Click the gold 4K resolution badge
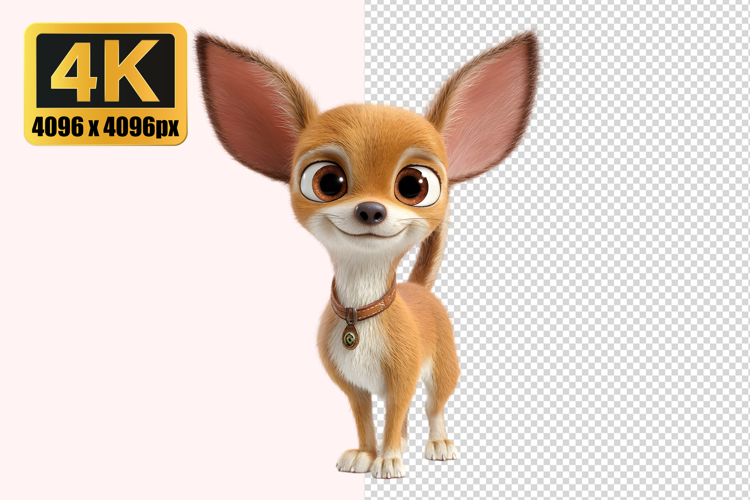Image resolution: width=750 pixels, height=500 pixels. pyautogui.click(x=106, y=84)
